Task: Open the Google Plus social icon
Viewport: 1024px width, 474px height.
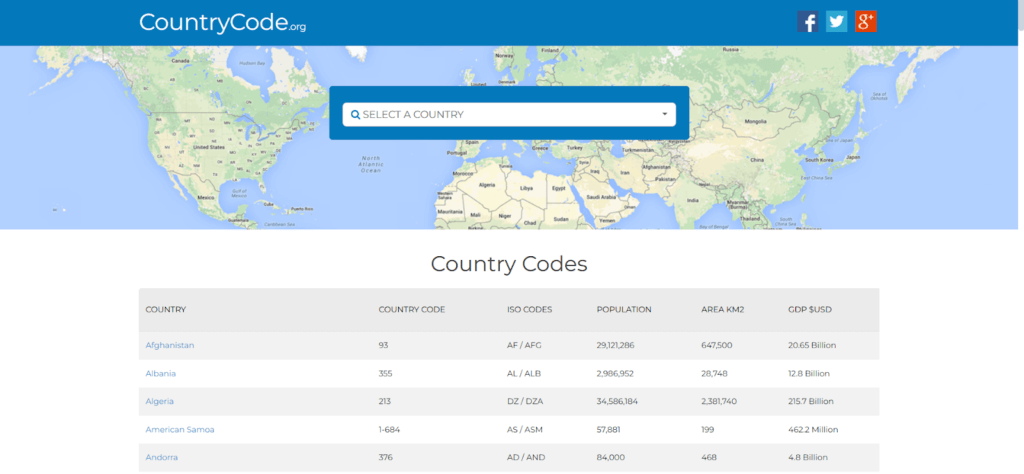Action: pyautogui.click(x=866, y=22)
